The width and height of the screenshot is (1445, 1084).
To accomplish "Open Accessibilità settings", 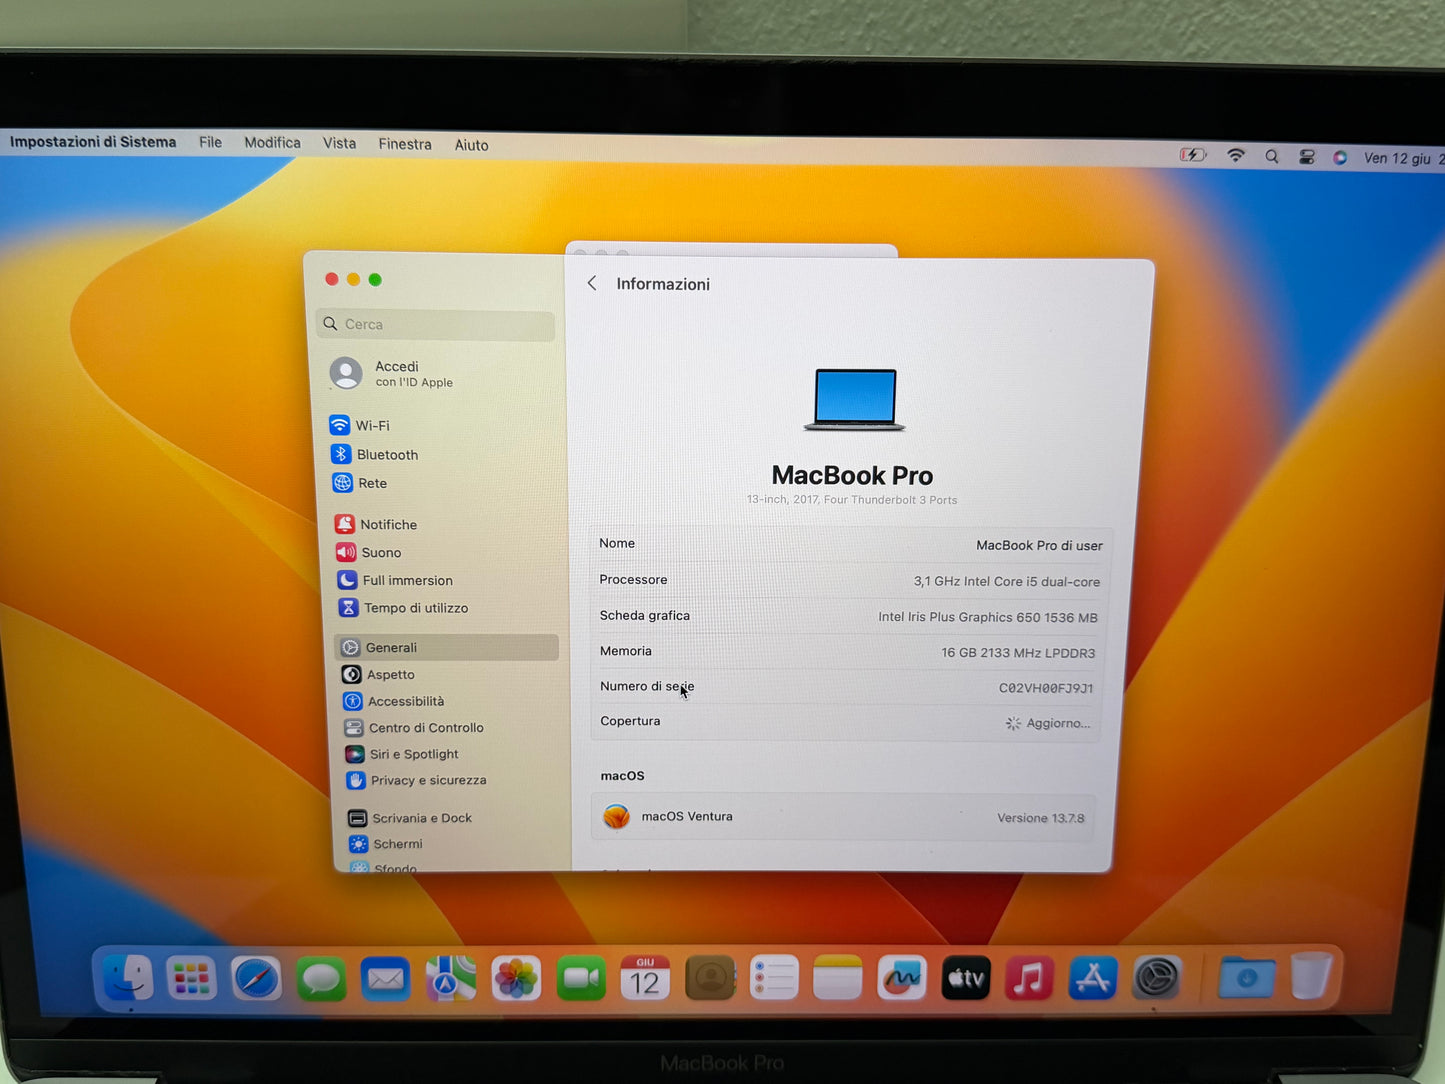I will (x=394, y=701).
